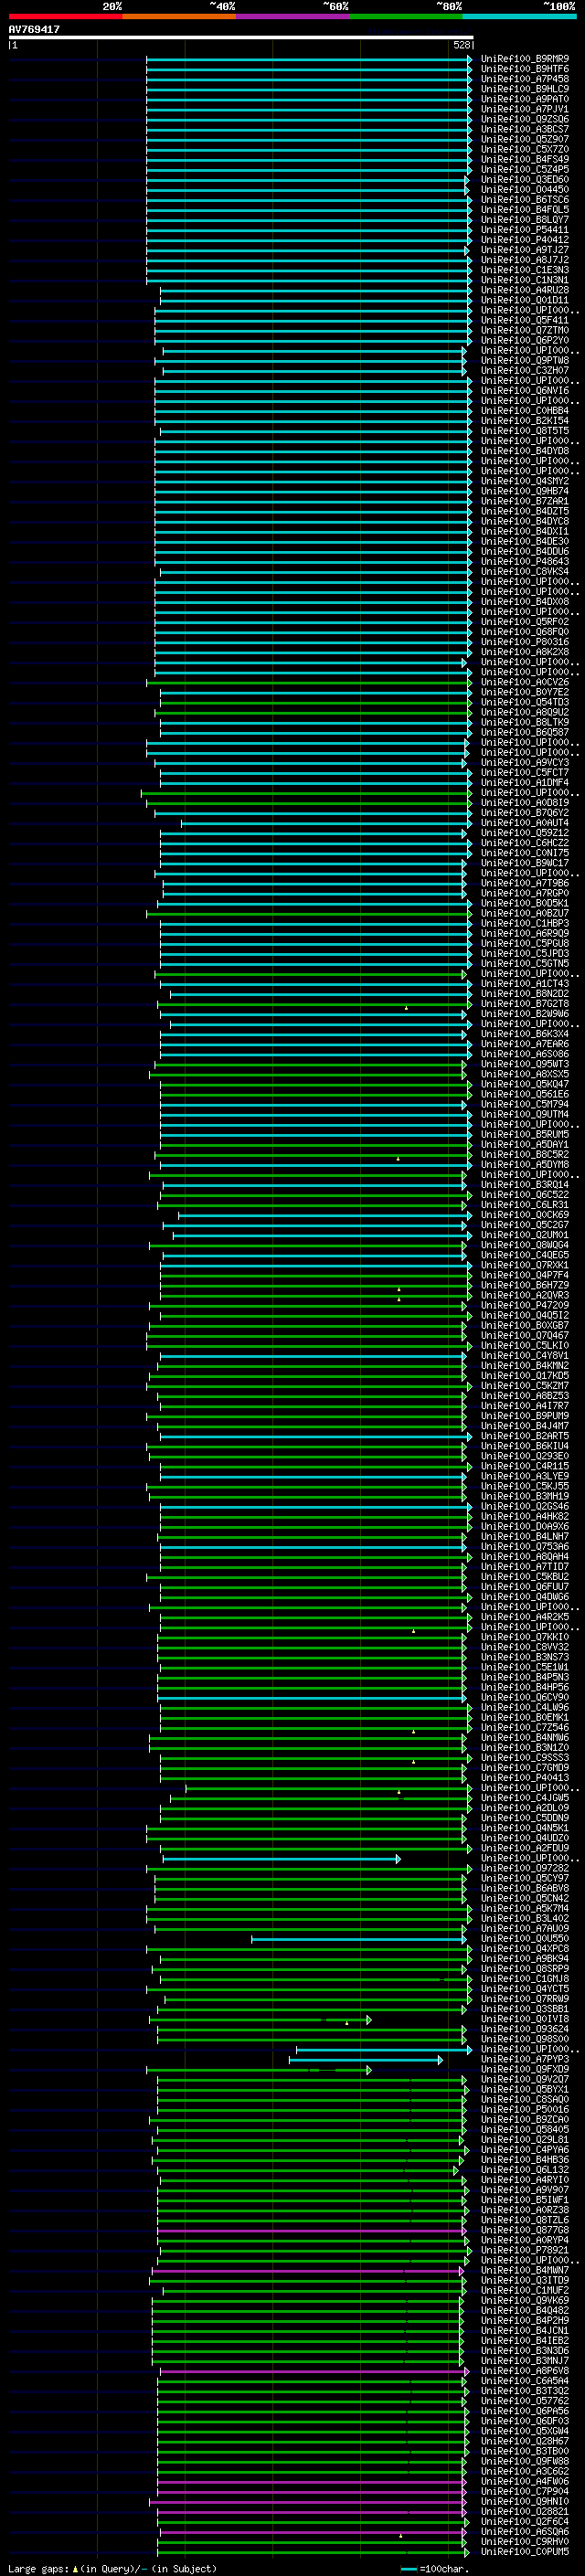Select hit UniRef100_Q01D11

click(x=525, y=300)
